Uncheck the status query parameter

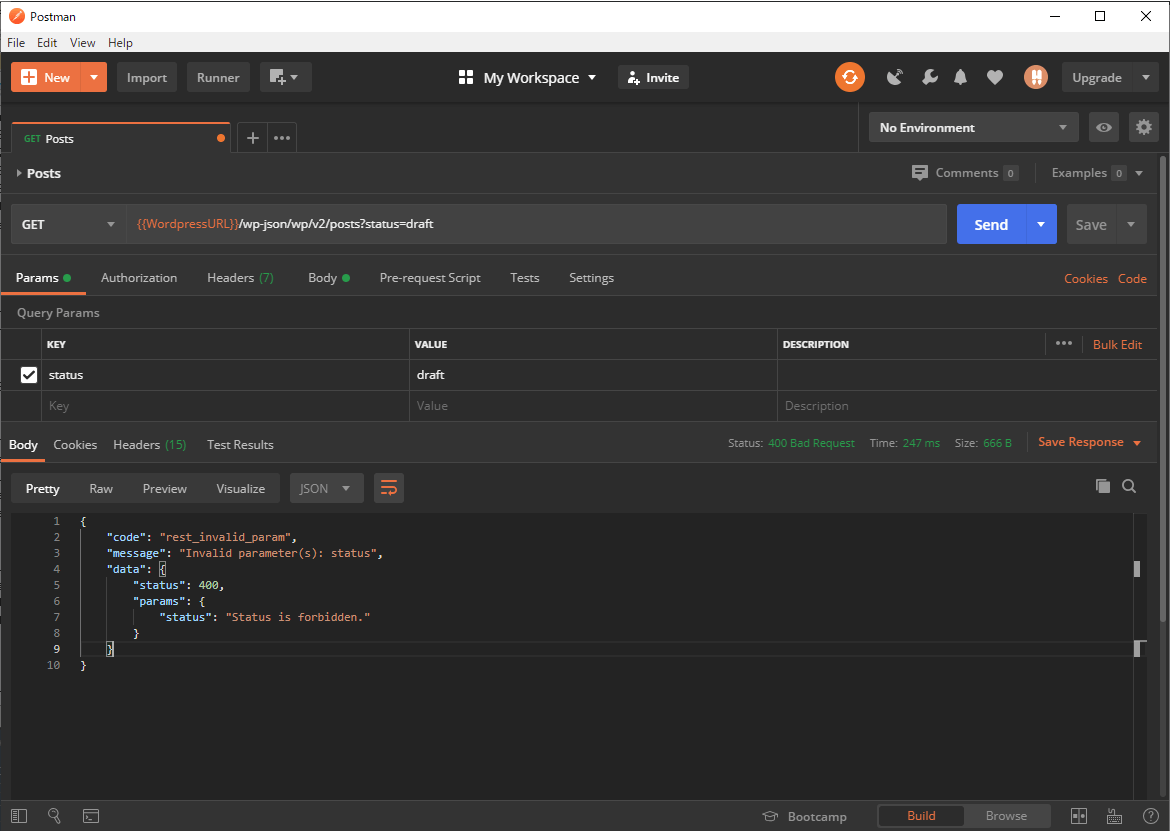(29, 375)
